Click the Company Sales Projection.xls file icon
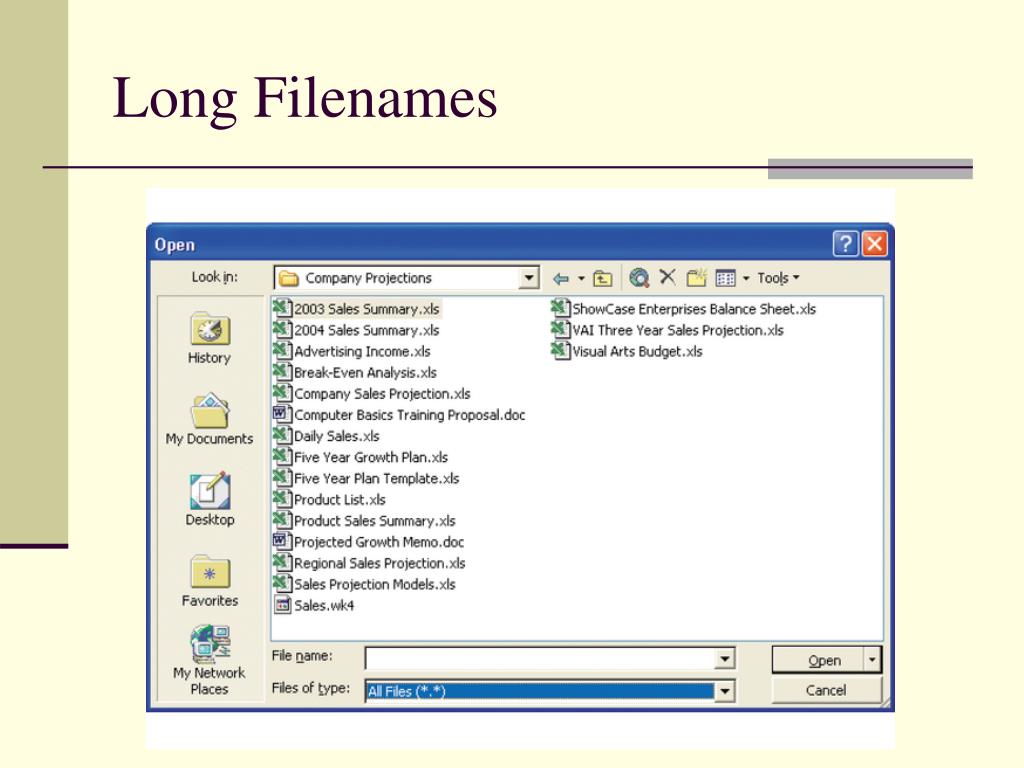Image resolution: width=1024 pixels, height=768 pixels. tap(281, 392)
